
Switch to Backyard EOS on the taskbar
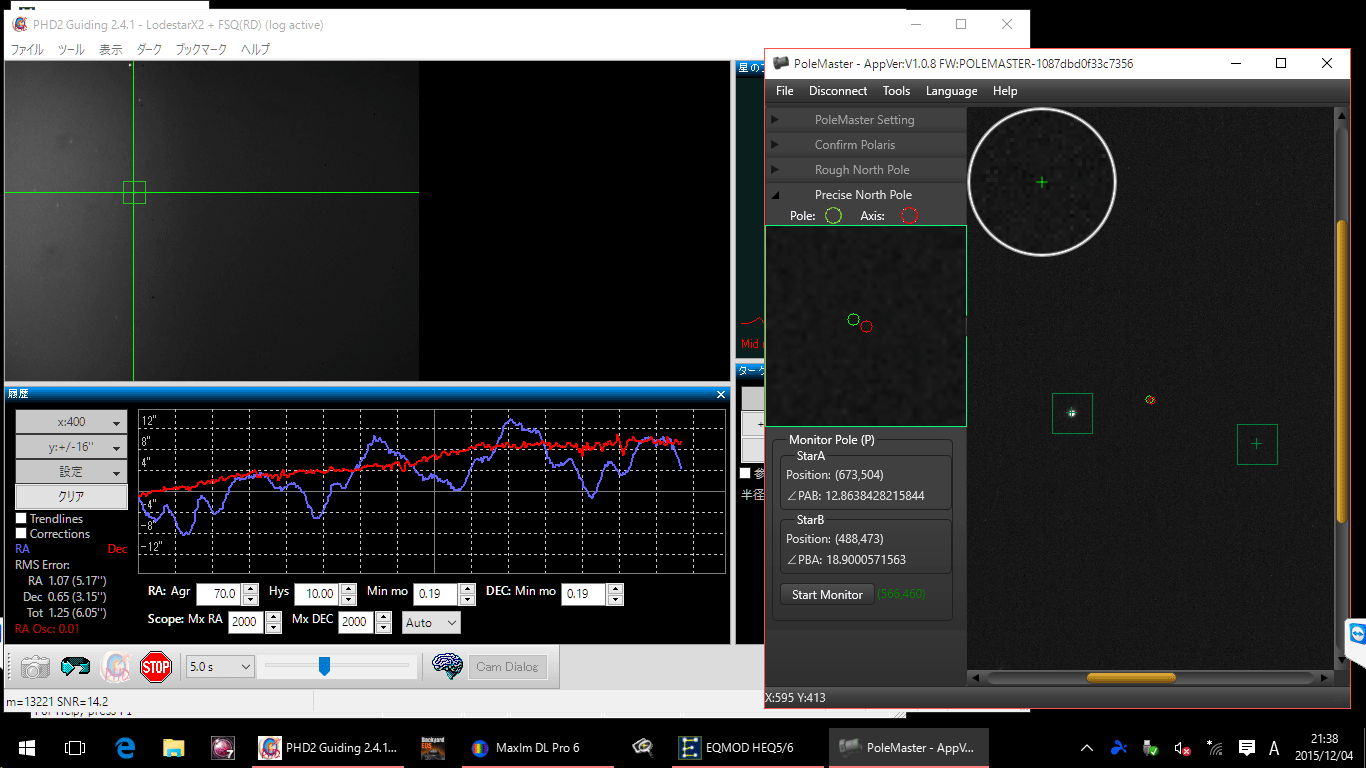click(x=433, y=747)
